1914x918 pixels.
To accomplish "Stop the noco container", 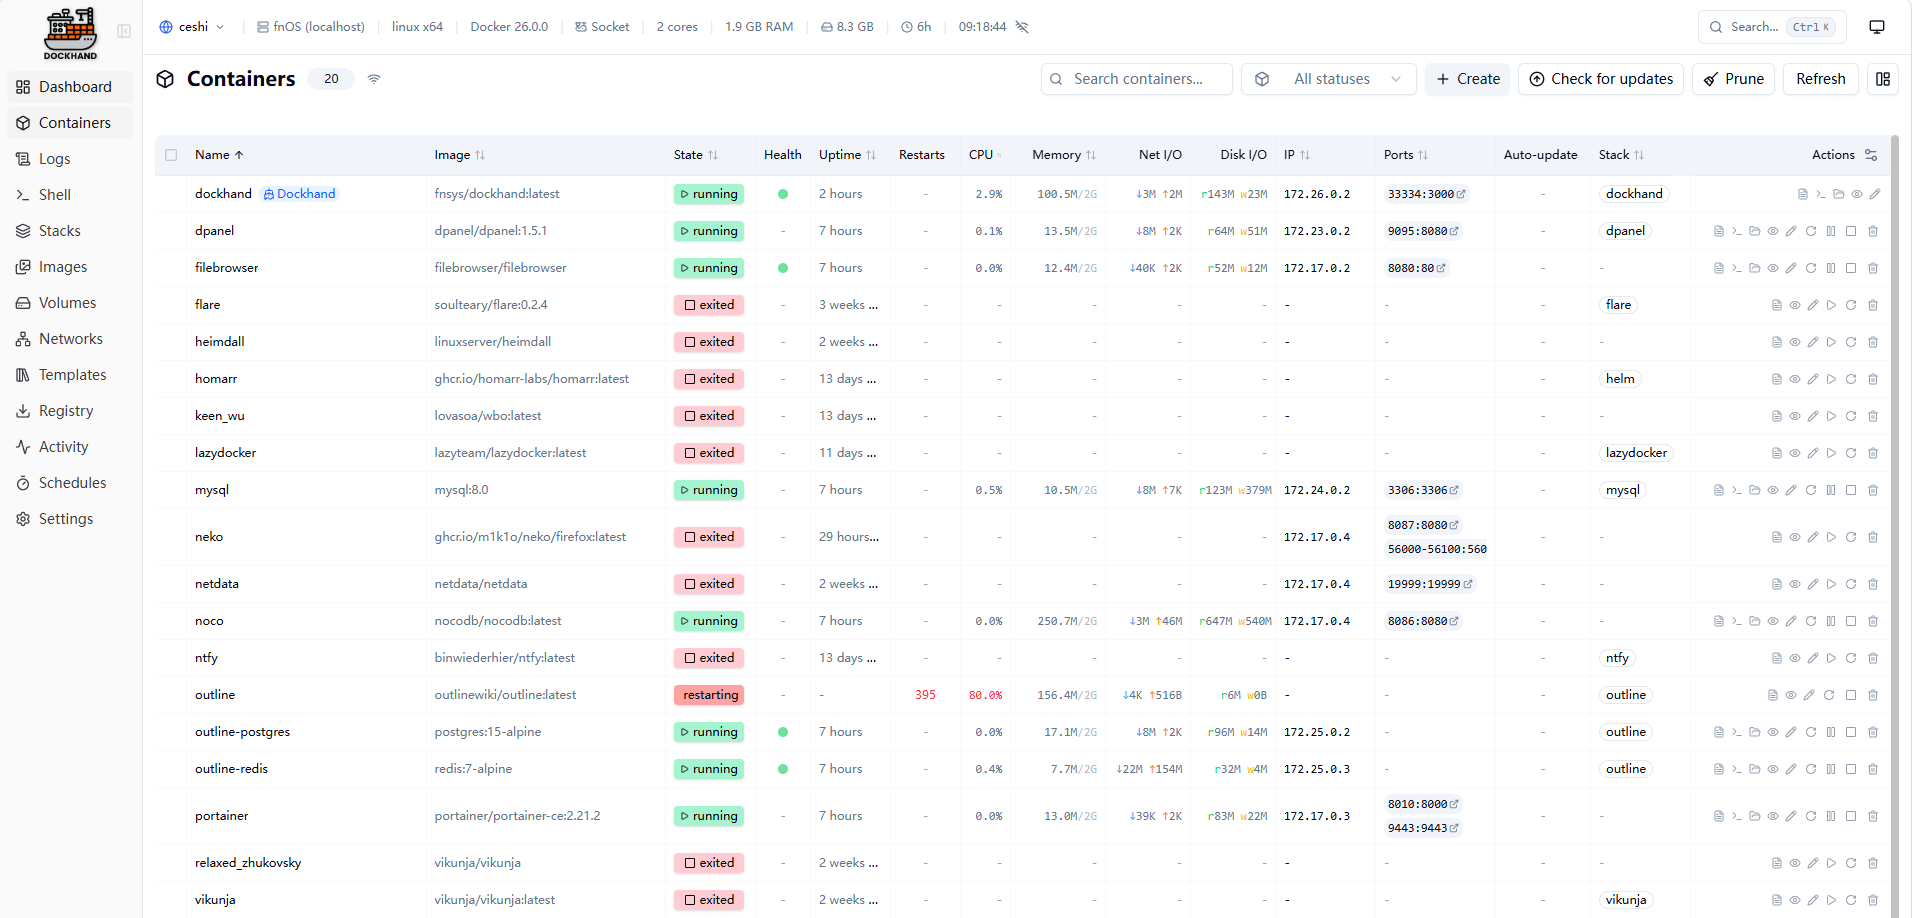I will [1851, 621].
